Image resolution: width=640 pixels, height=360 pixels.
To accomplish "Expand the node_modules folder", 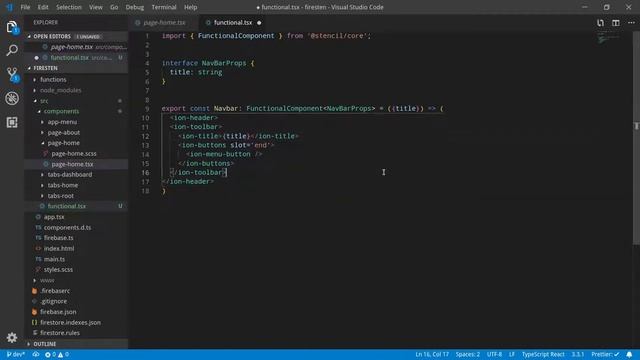I will (x=60, y=90).
